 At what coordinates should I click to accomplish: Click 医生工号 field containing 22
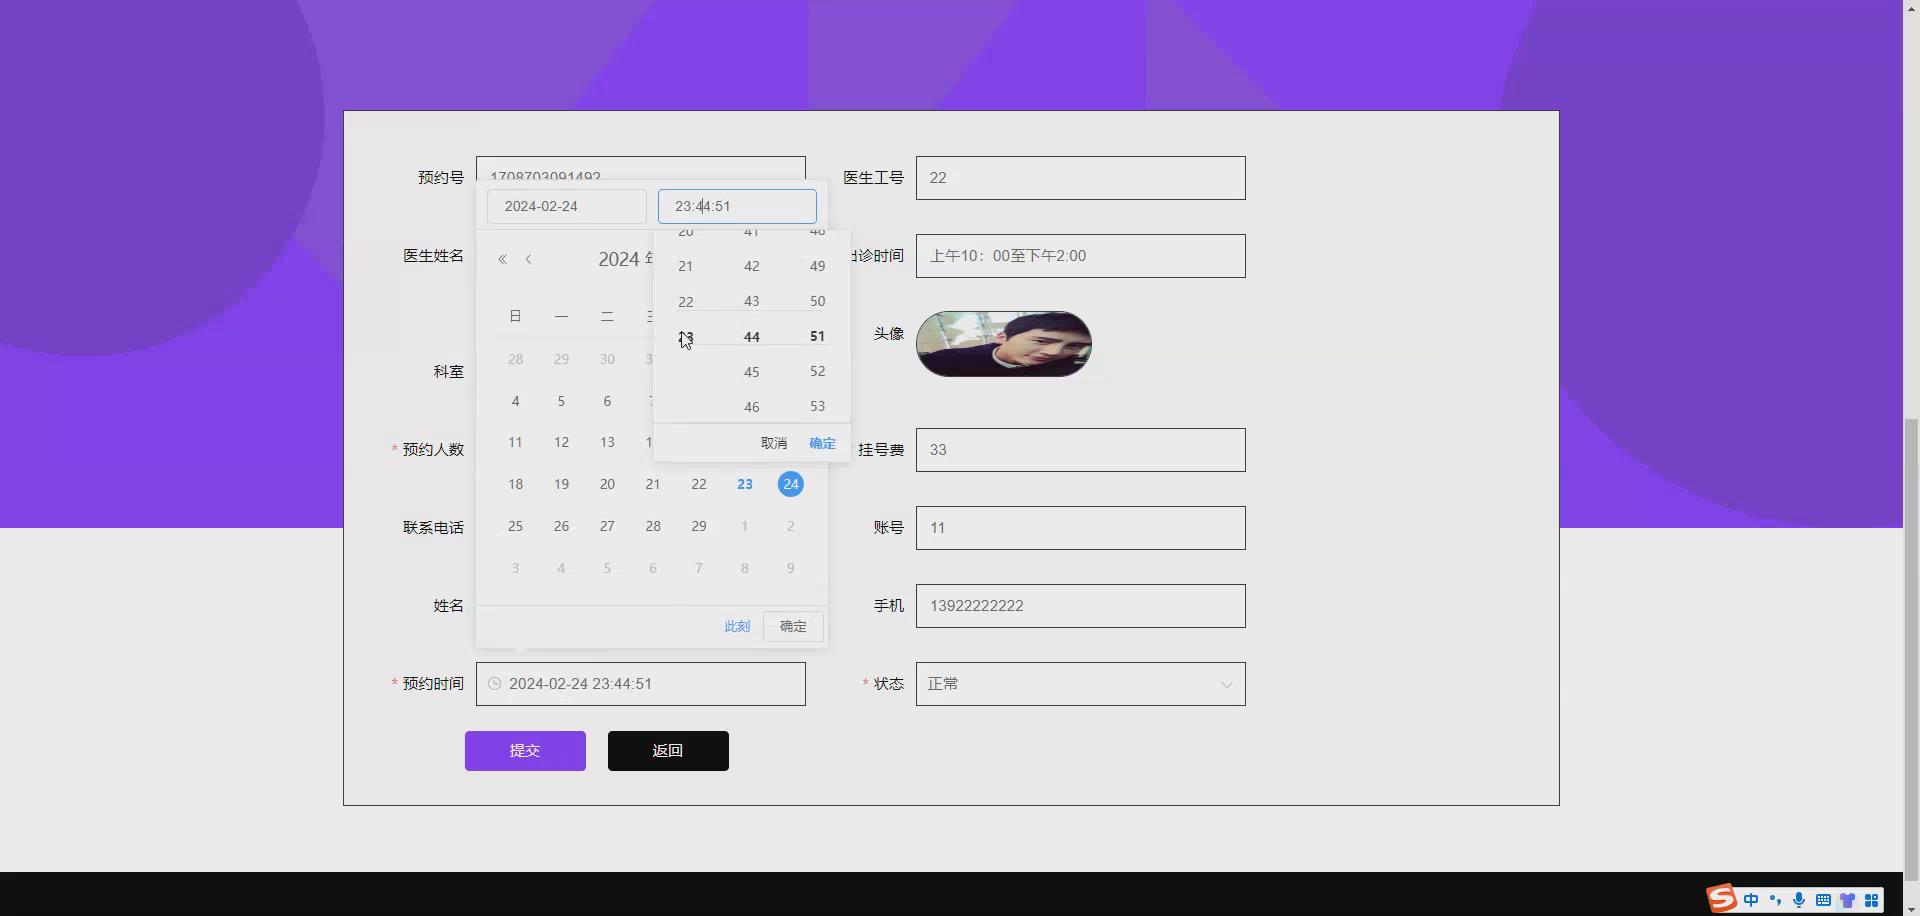pyautogui.click(x=1081, y=178)
